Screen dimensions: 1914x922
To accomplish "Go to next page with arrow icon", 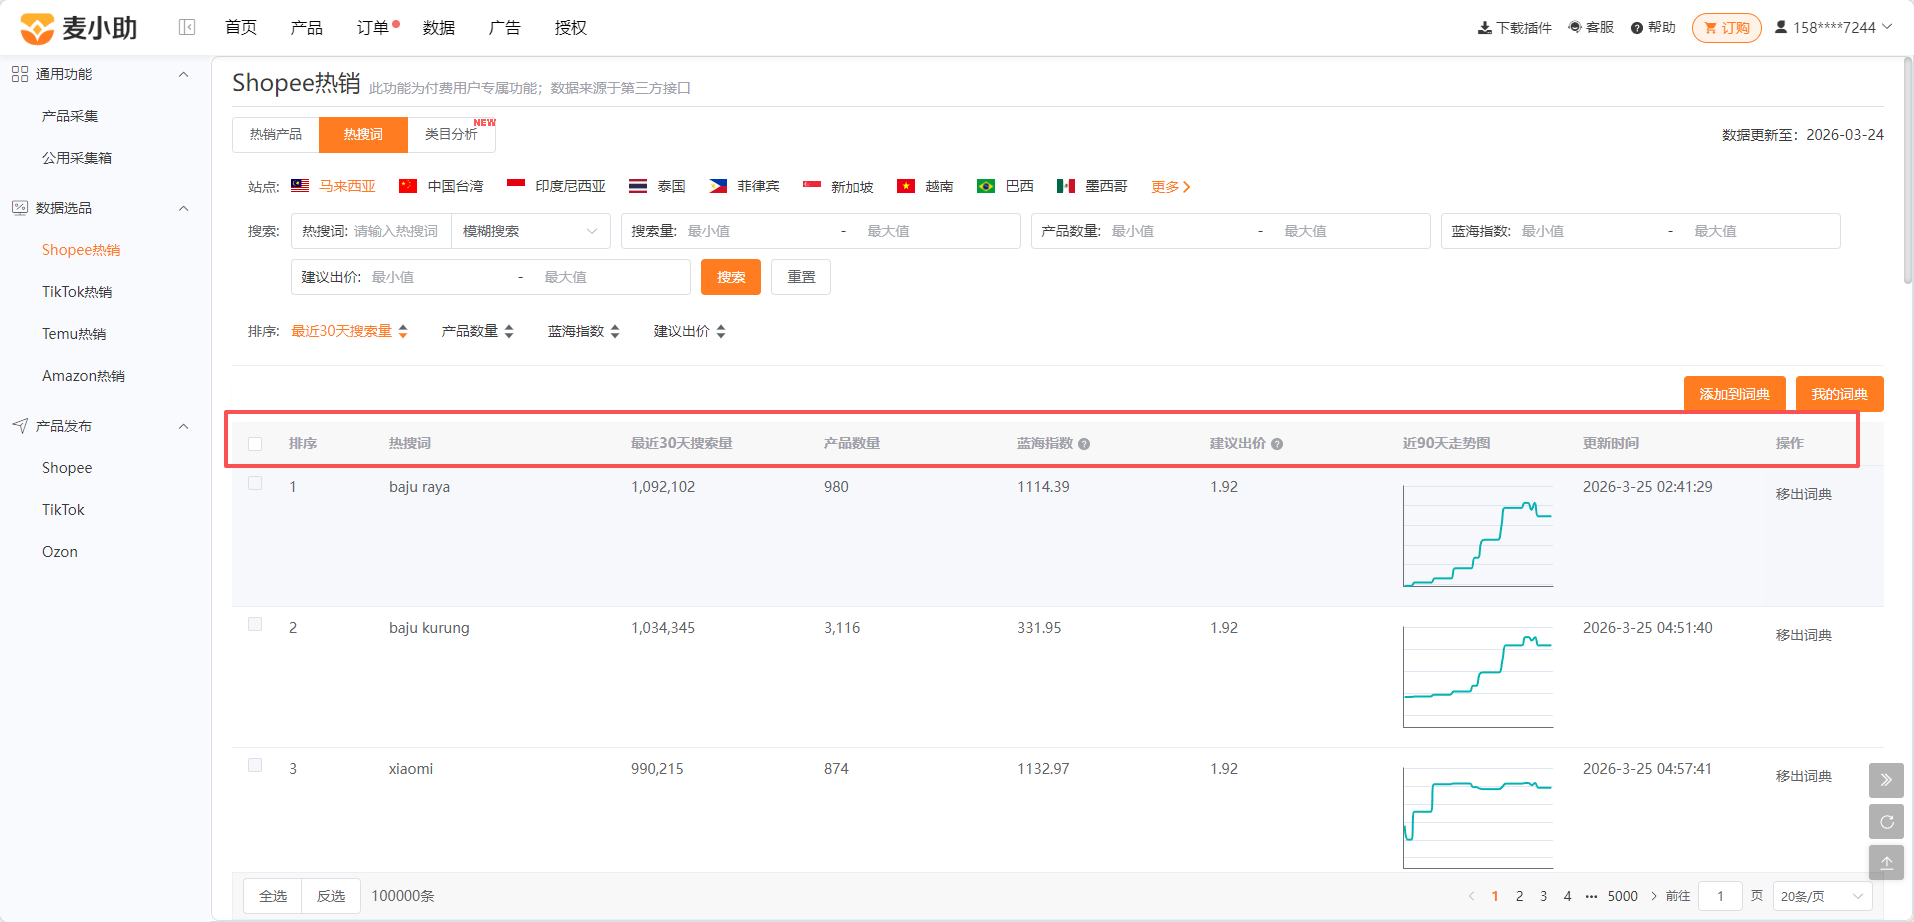I will pyautogui.click(x=1654, y=896).
